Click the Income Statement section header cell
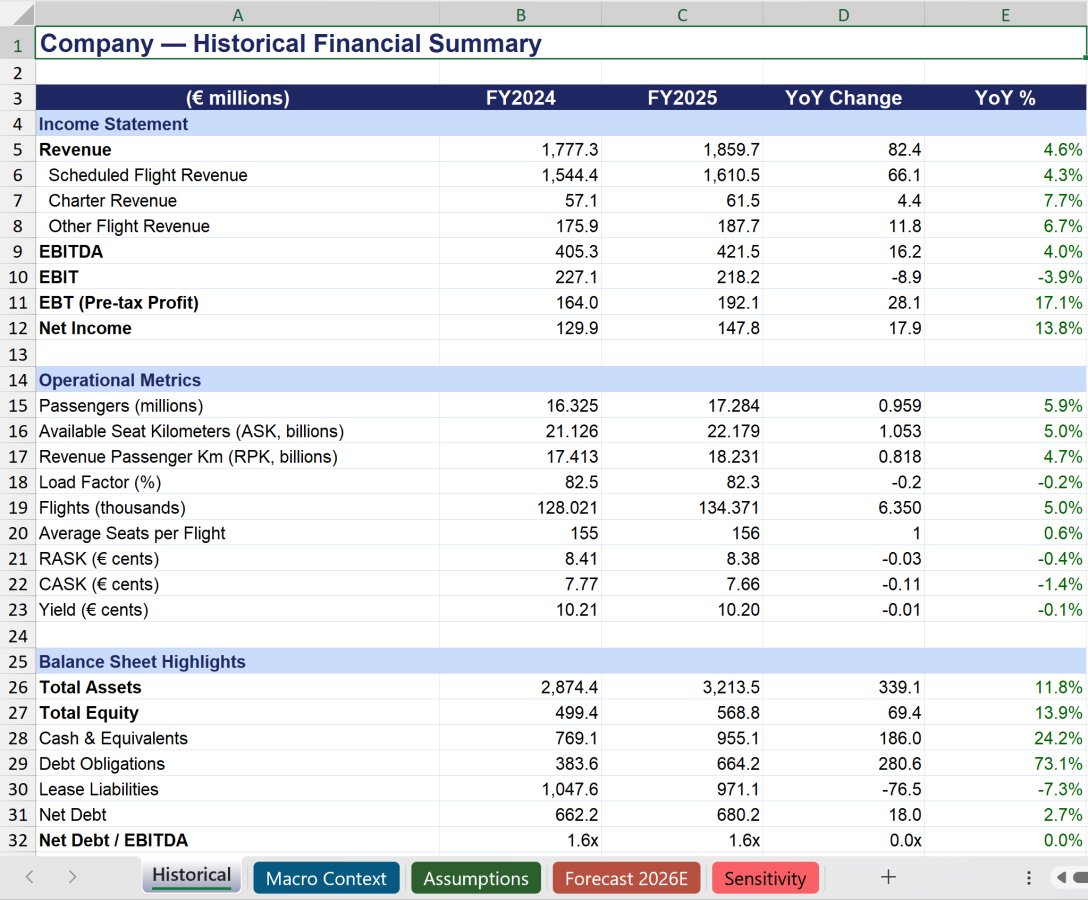The width and height of the screenshot is (1088, 900). tap(237, 124)
